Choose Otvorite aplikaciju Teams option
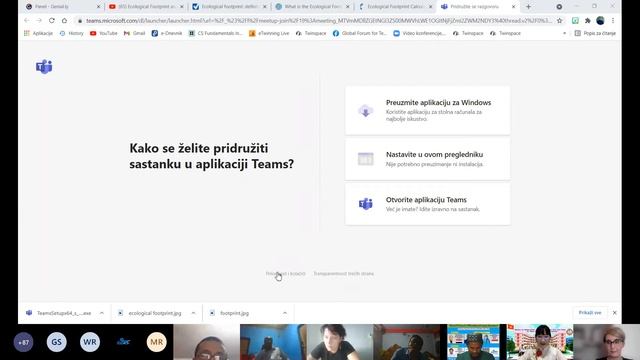The height and width of the screenshot is (360, 640). coord(428,204)
